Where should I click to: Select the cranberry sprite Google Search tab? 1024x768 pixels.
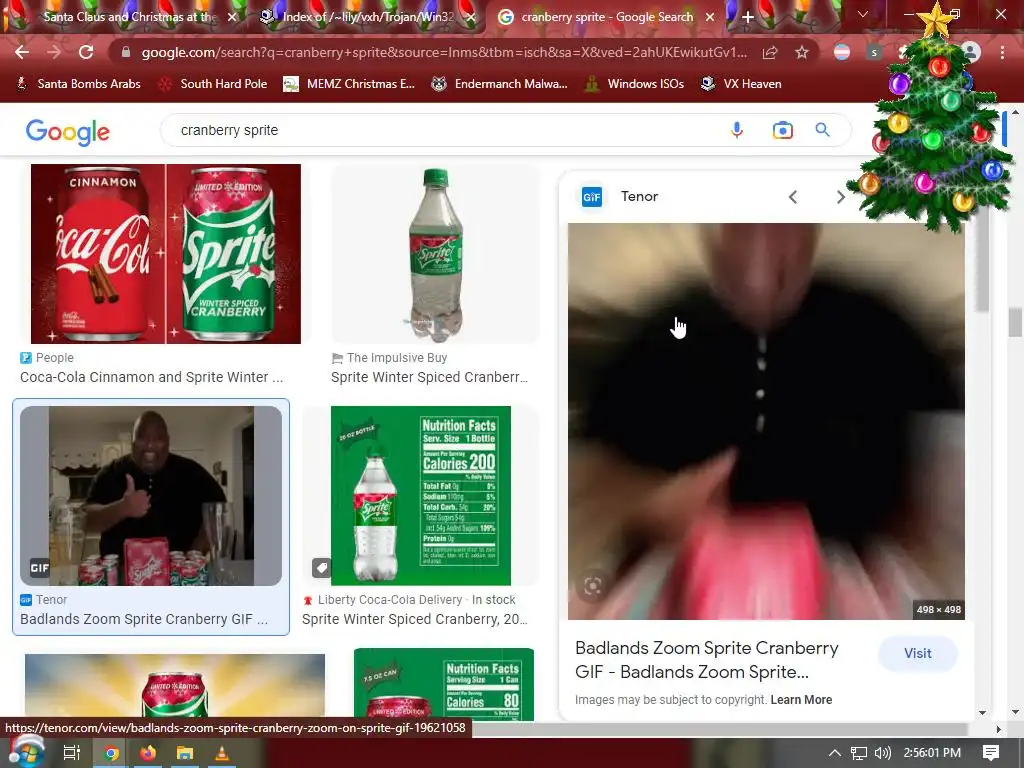pyautogui.click(x=605, y=17)
